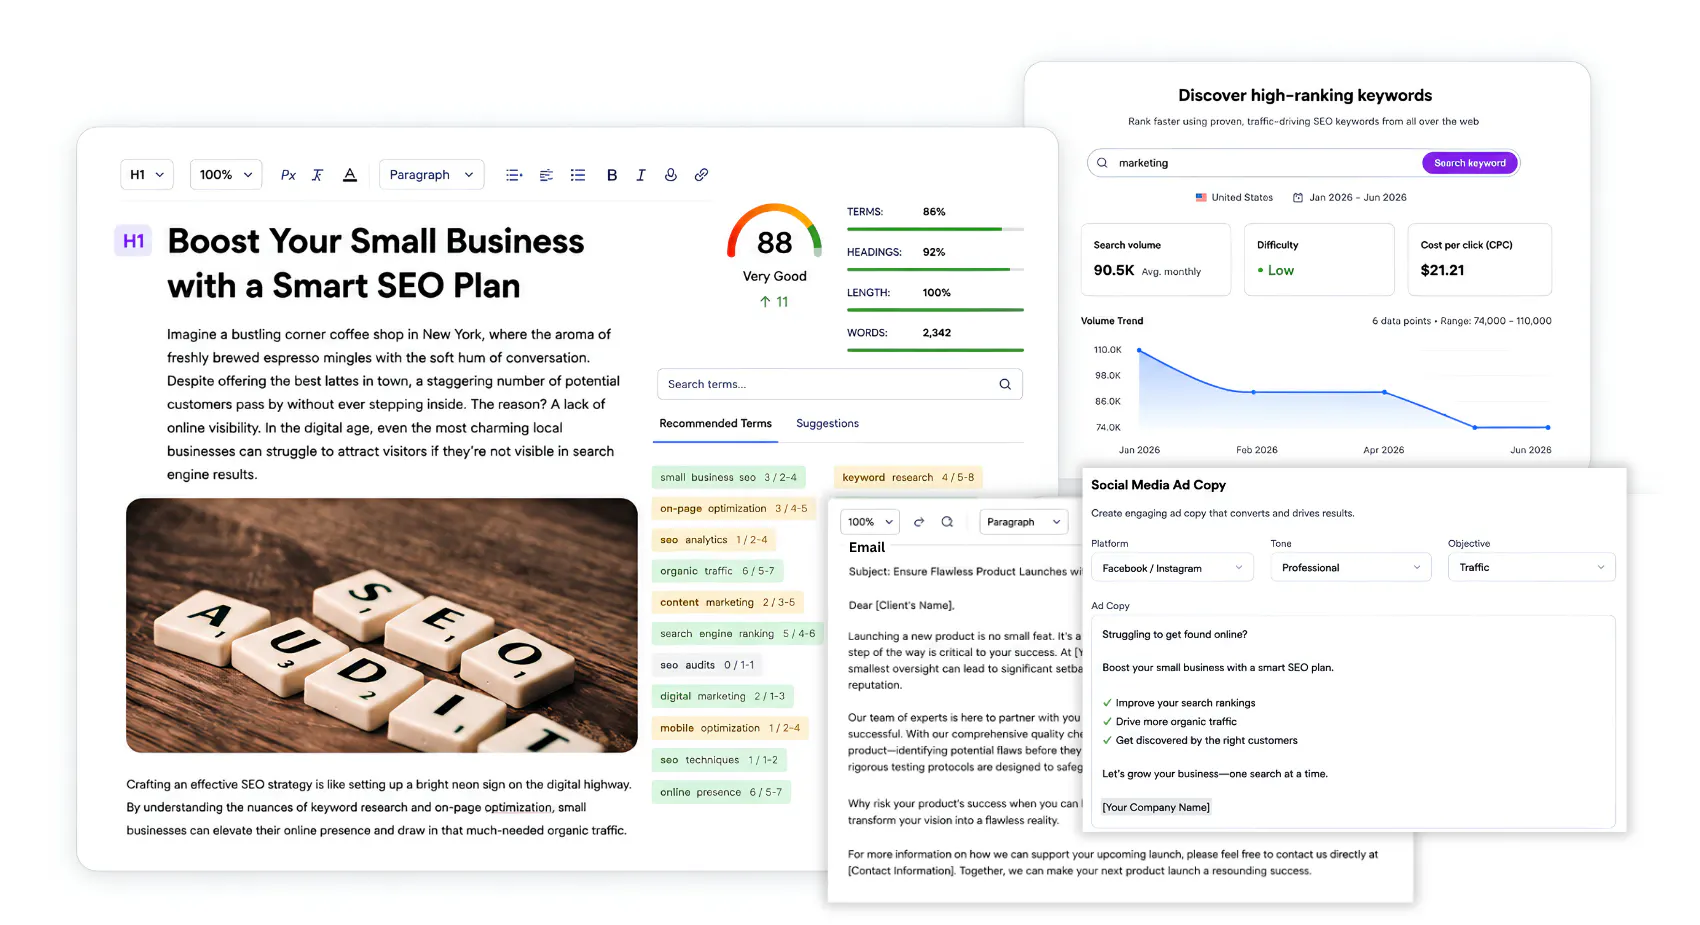Click the text color underlined A icon
Image resolution: width=1700 pixels, height=925 pixels.
350,175
